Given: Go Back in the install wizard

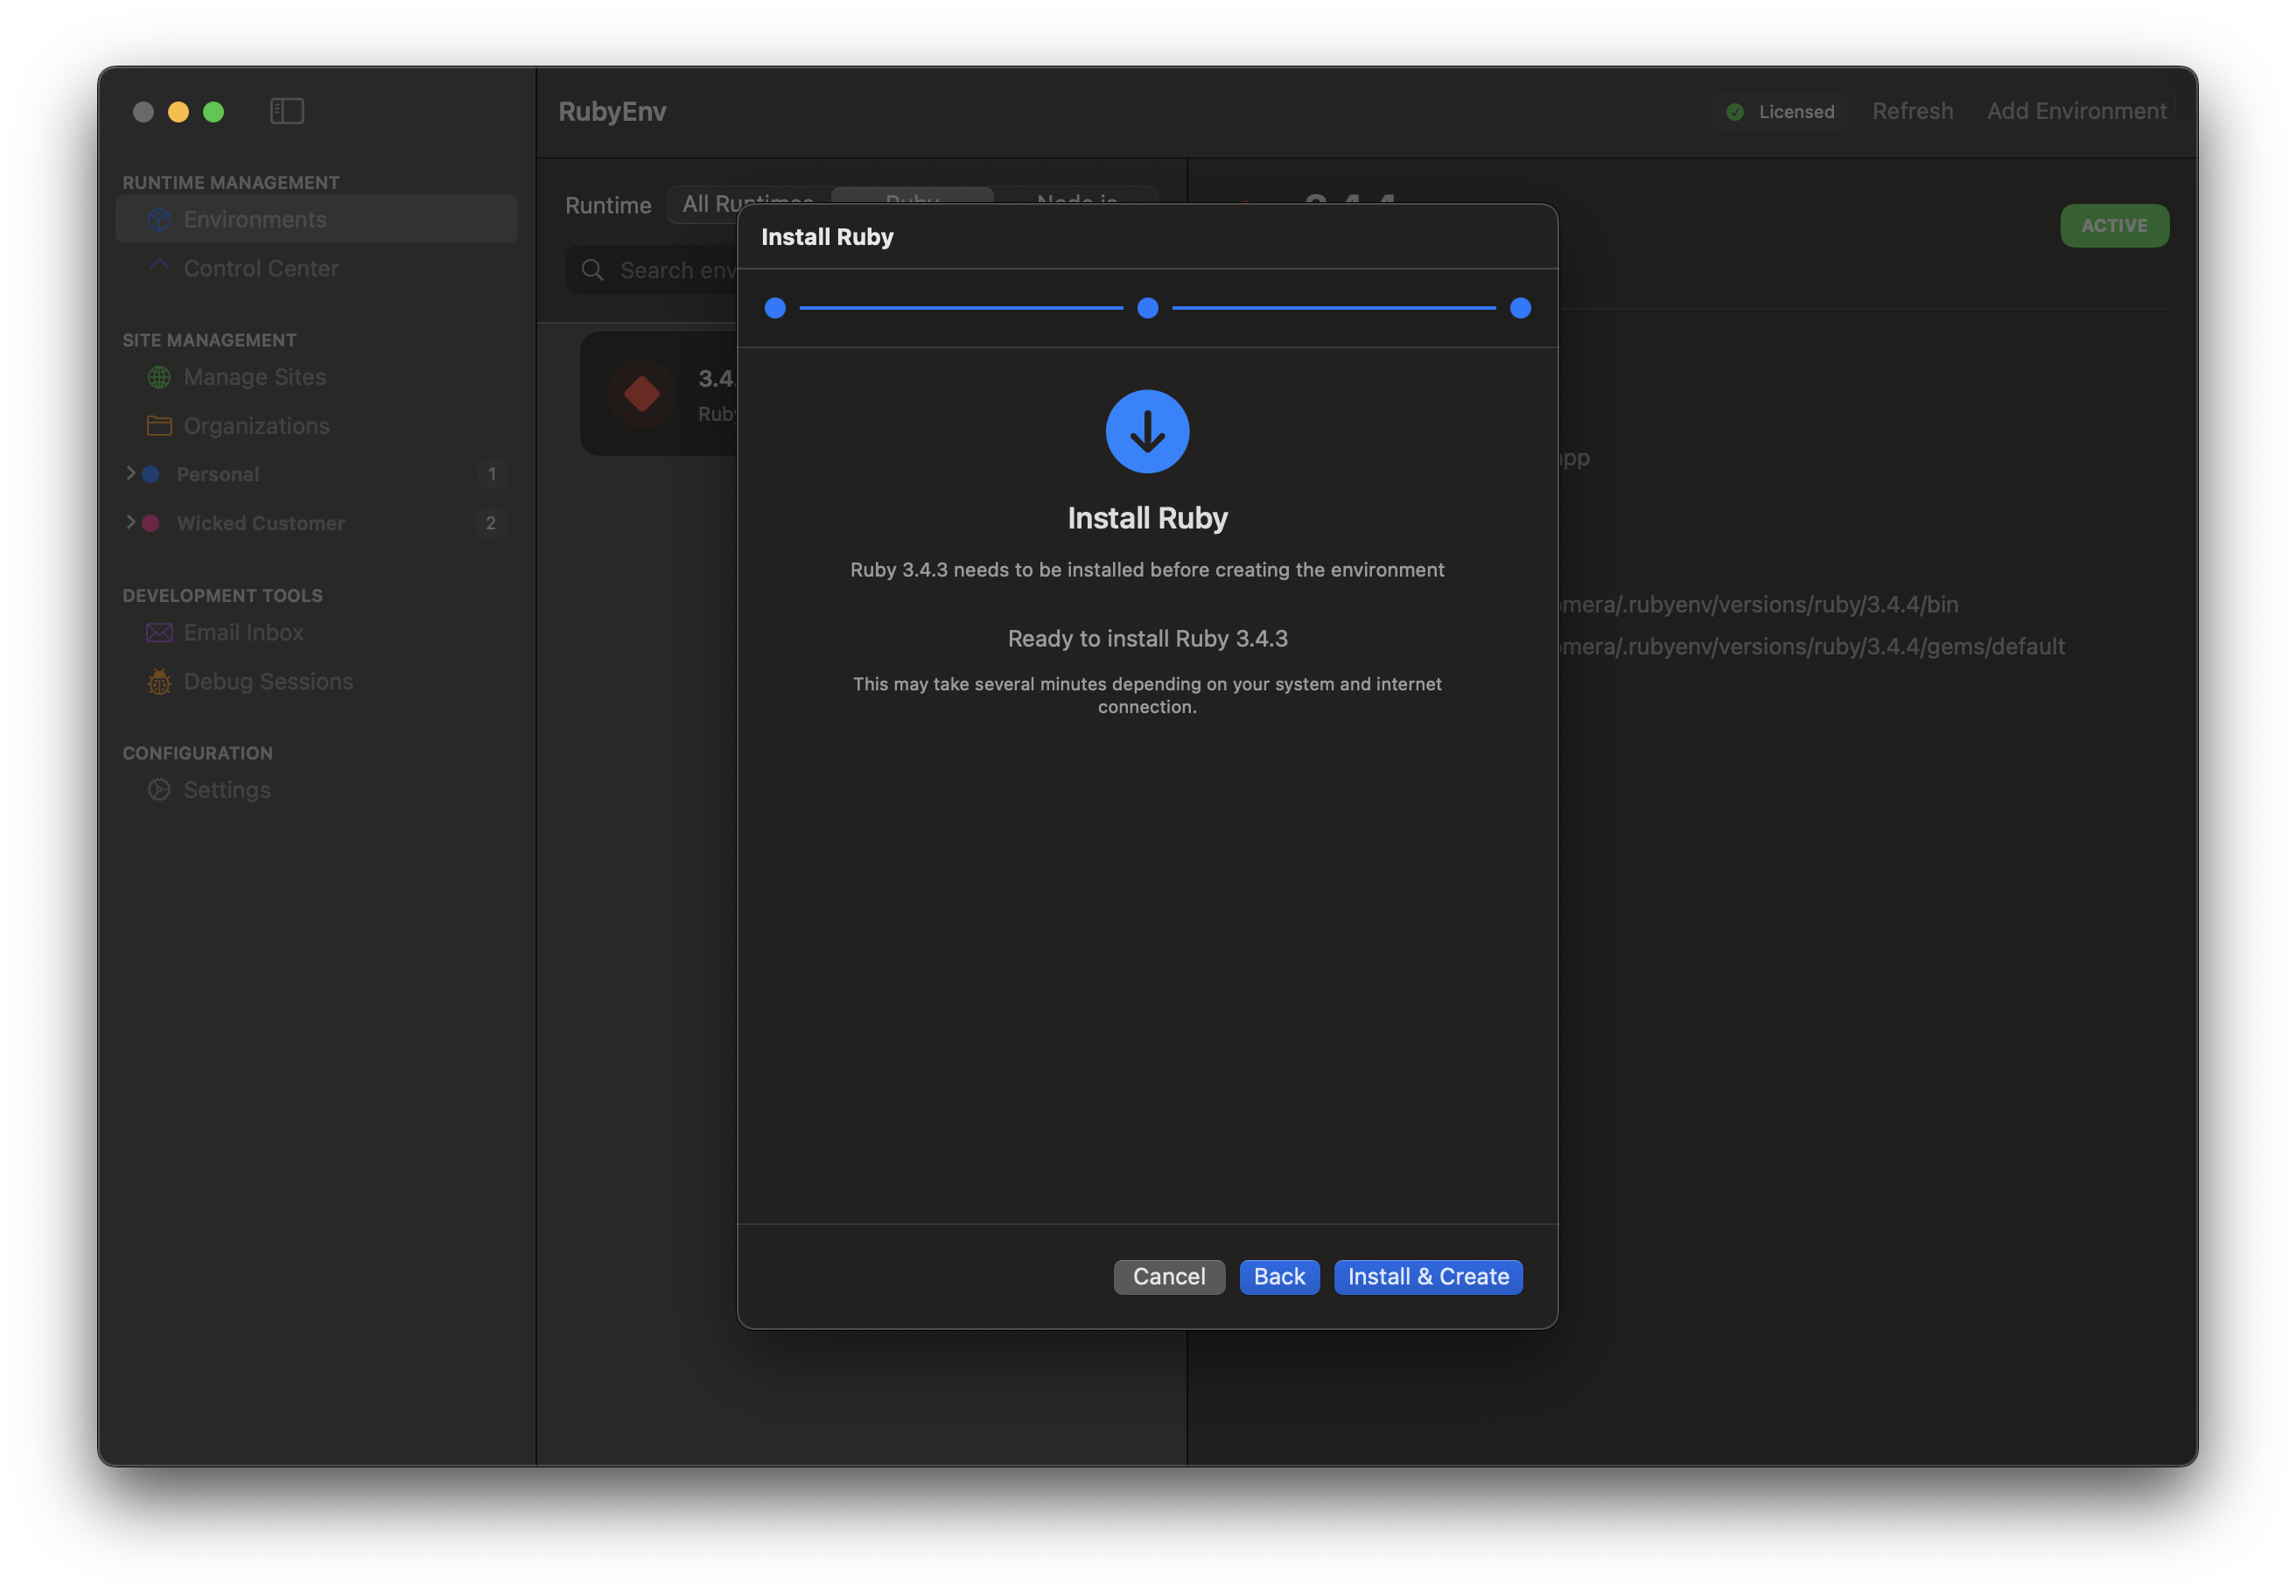Looking at the screenshot, I should pyautogui.click(x=1279, y=1277).
